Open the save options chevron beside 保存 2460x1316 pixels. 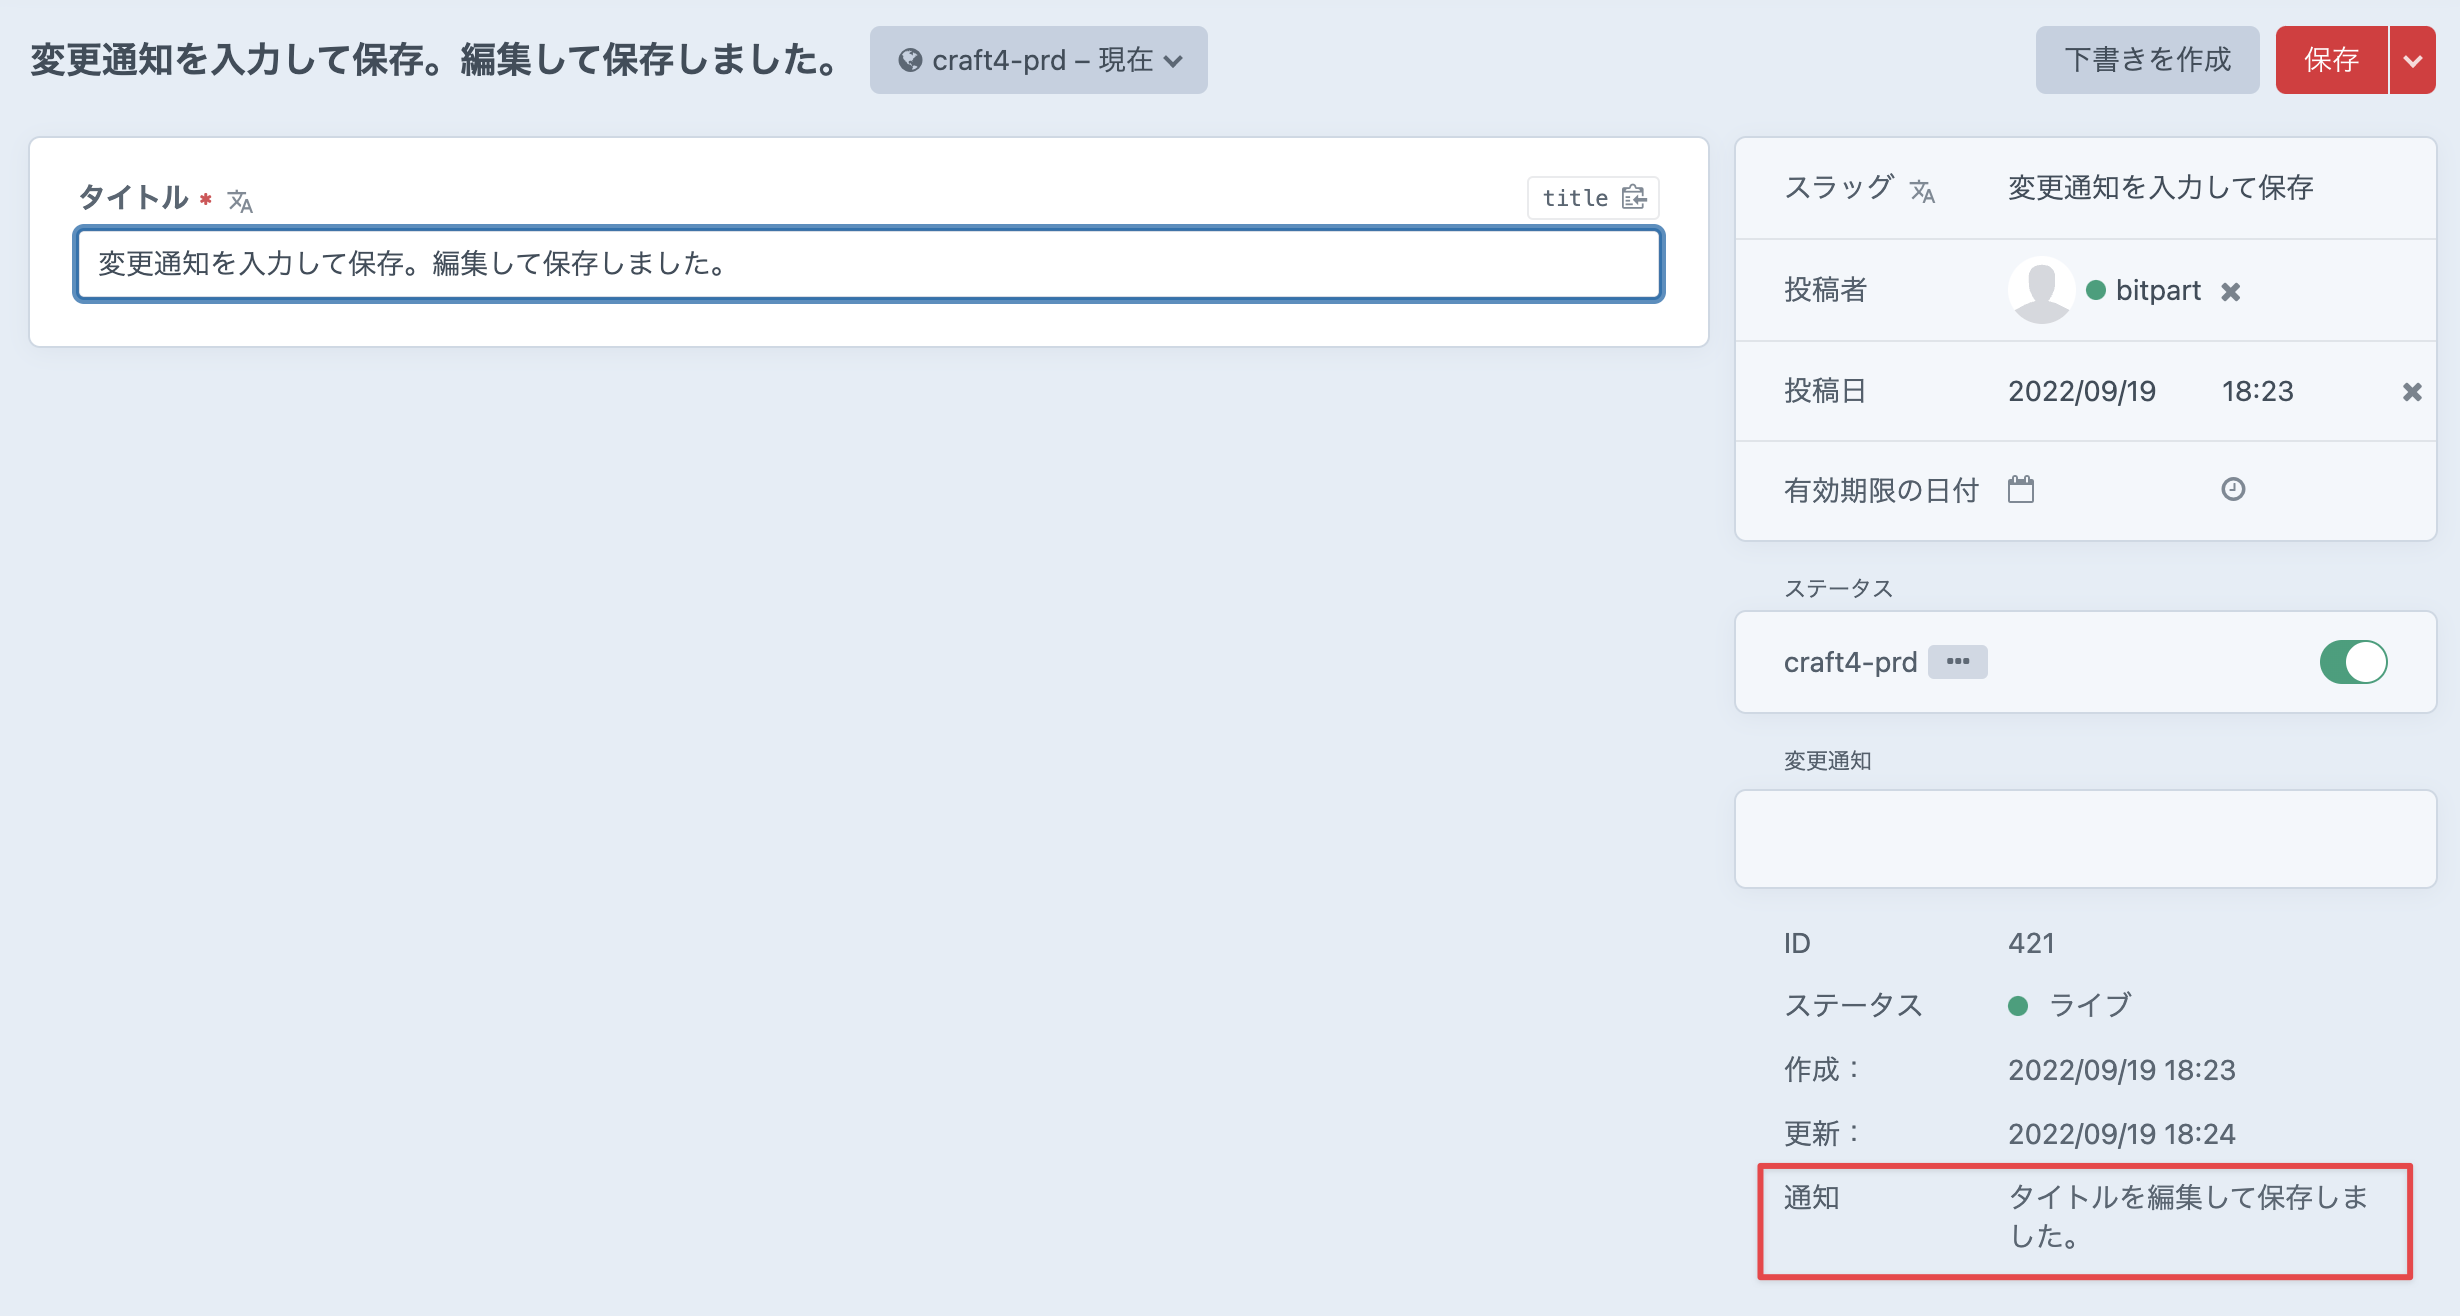[x=2414, y=59]
